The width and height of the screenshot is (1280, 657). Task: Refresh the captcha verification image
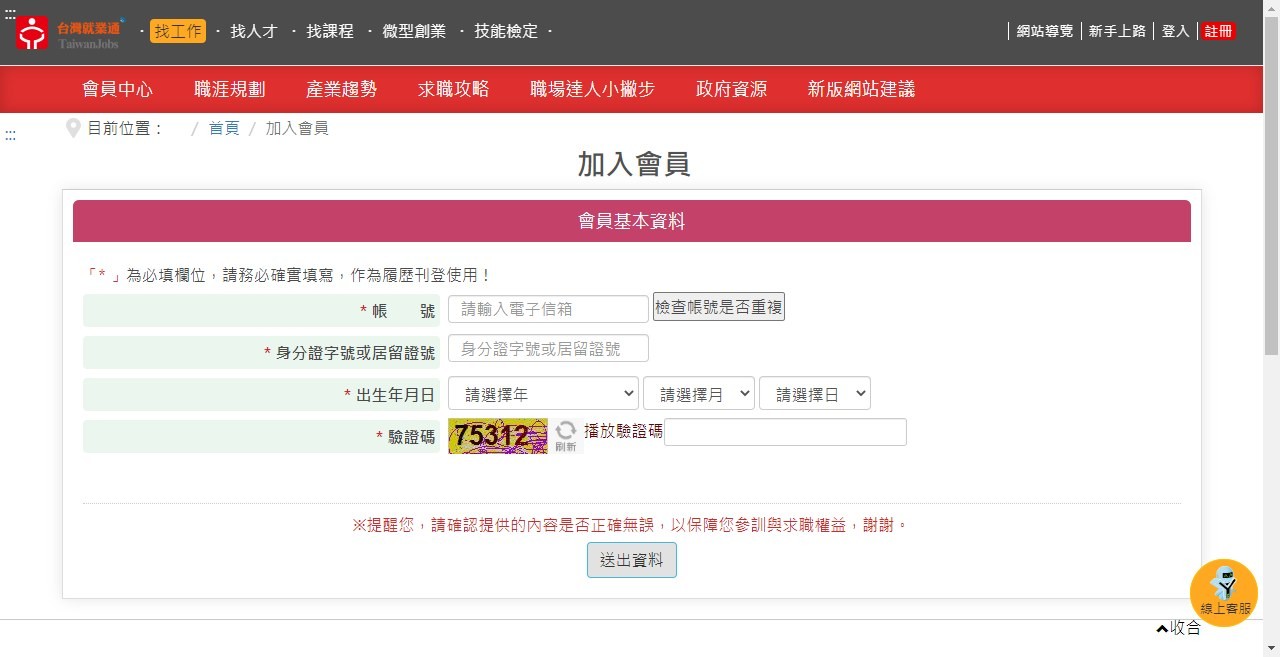[x=566, y=434]
